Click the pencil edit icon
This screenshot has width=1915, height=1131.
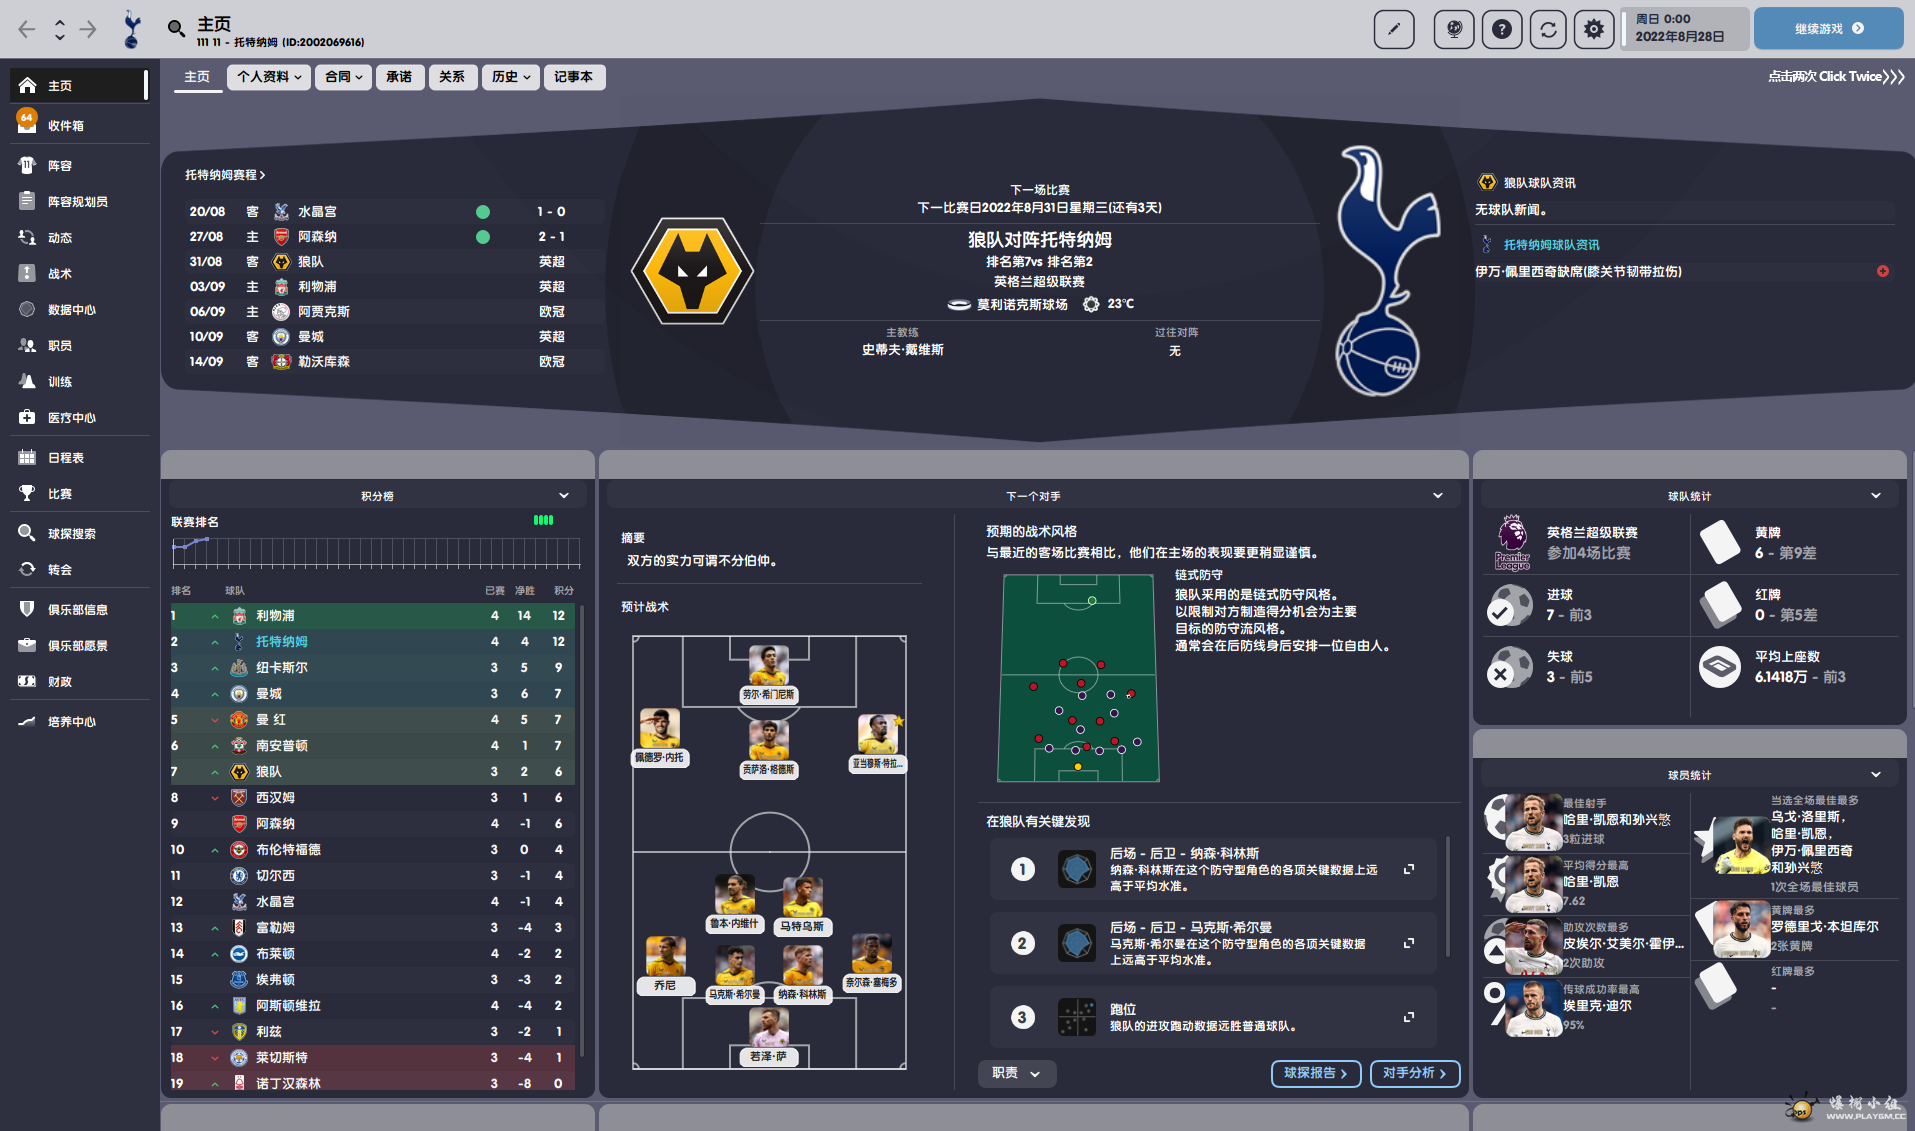[x=1394, y=29]
